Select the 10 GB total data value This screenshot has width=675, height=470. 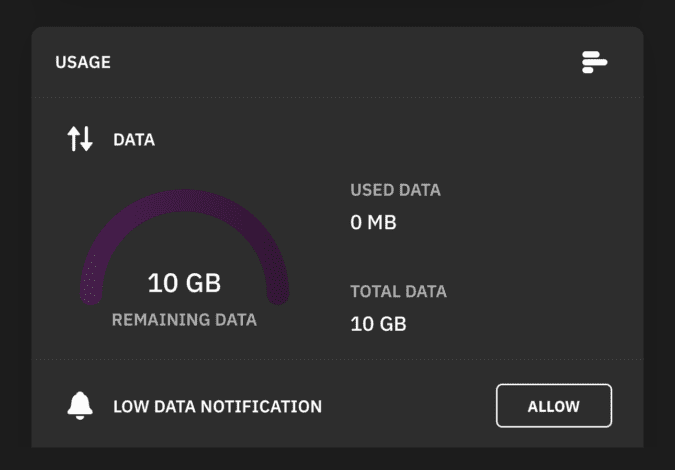[x=378, y=324]
